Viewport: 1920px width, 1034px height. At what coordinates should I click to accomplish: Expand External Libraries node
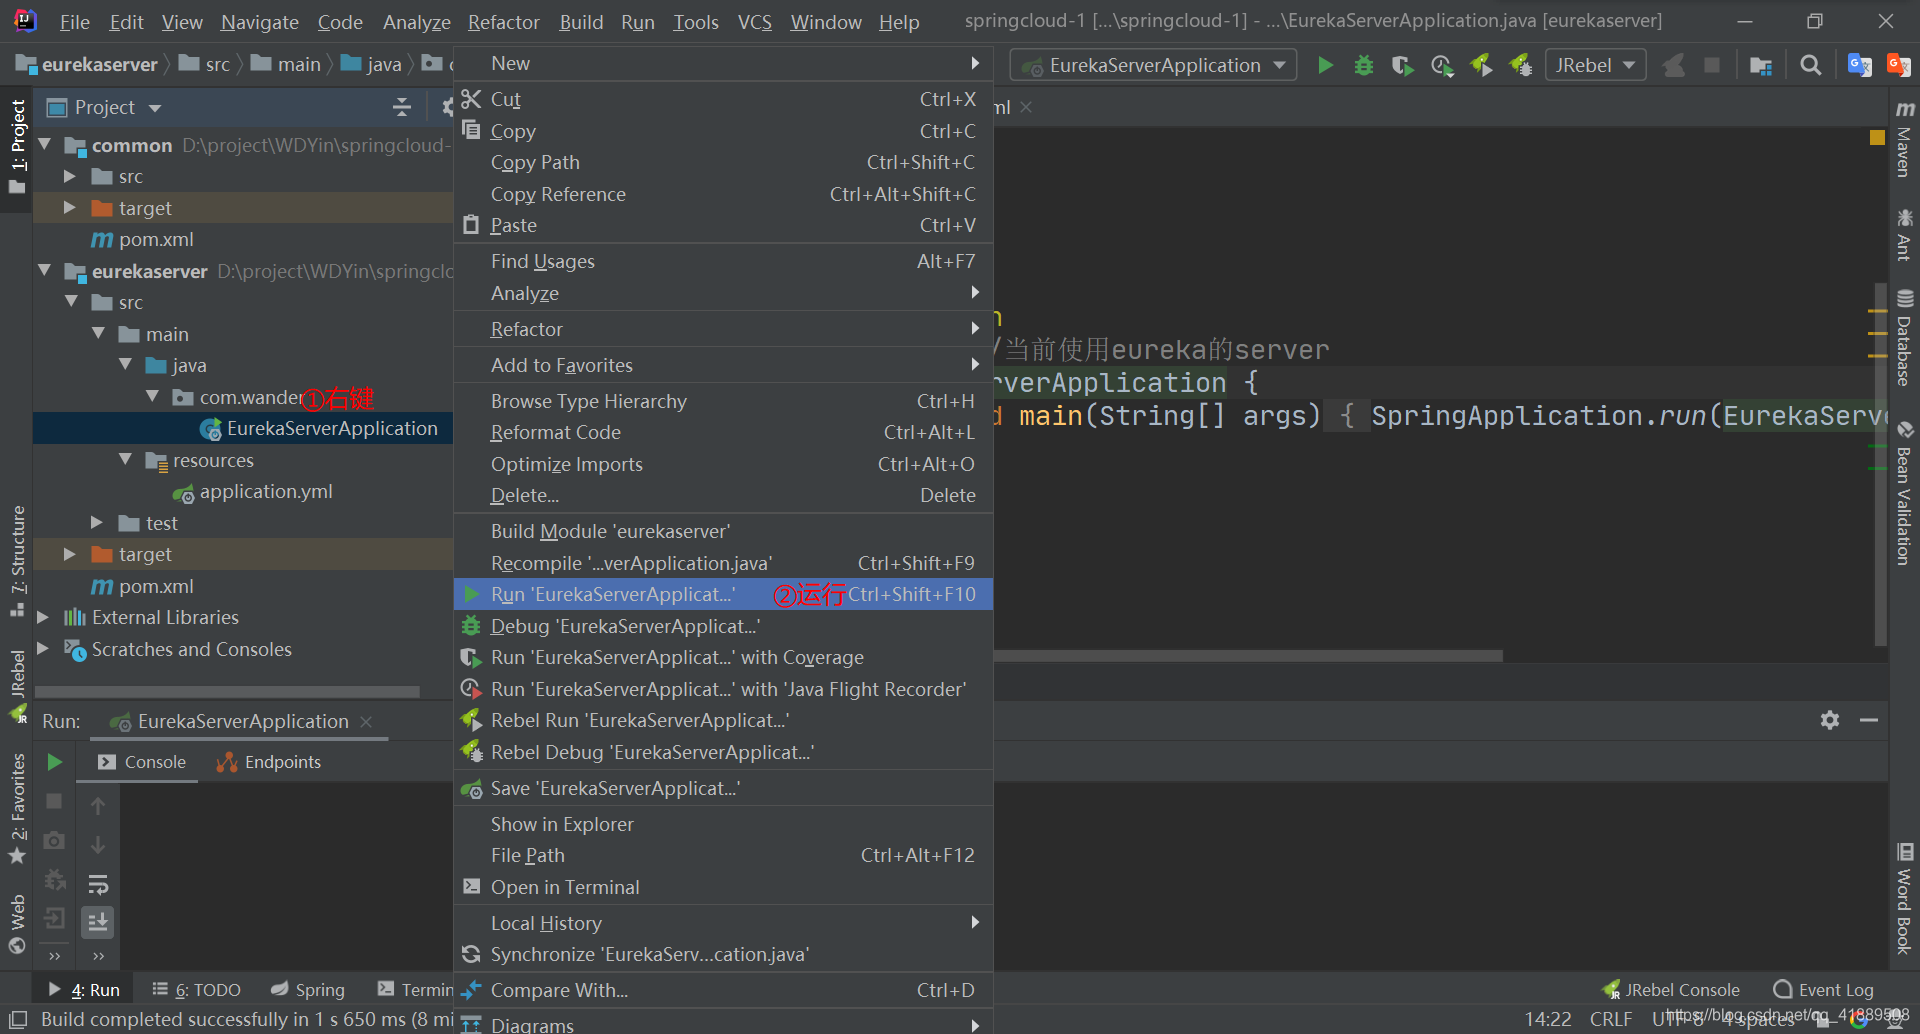pos(43,618)
